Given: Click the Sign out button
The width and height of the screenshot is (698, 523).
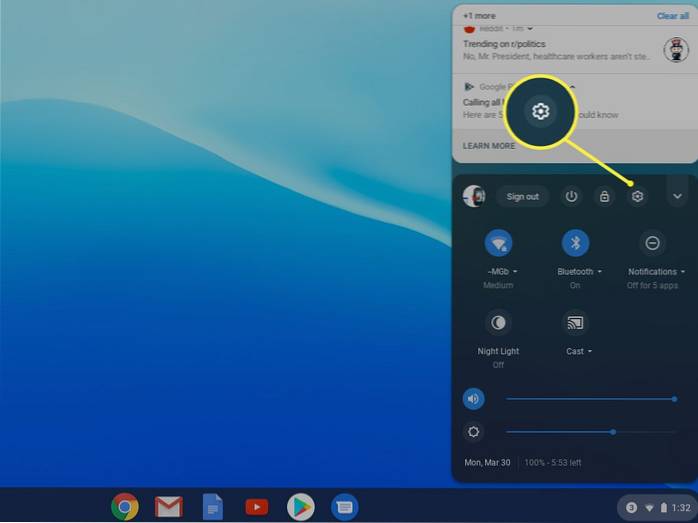Looking at the screenshot, I should [522, 196].
